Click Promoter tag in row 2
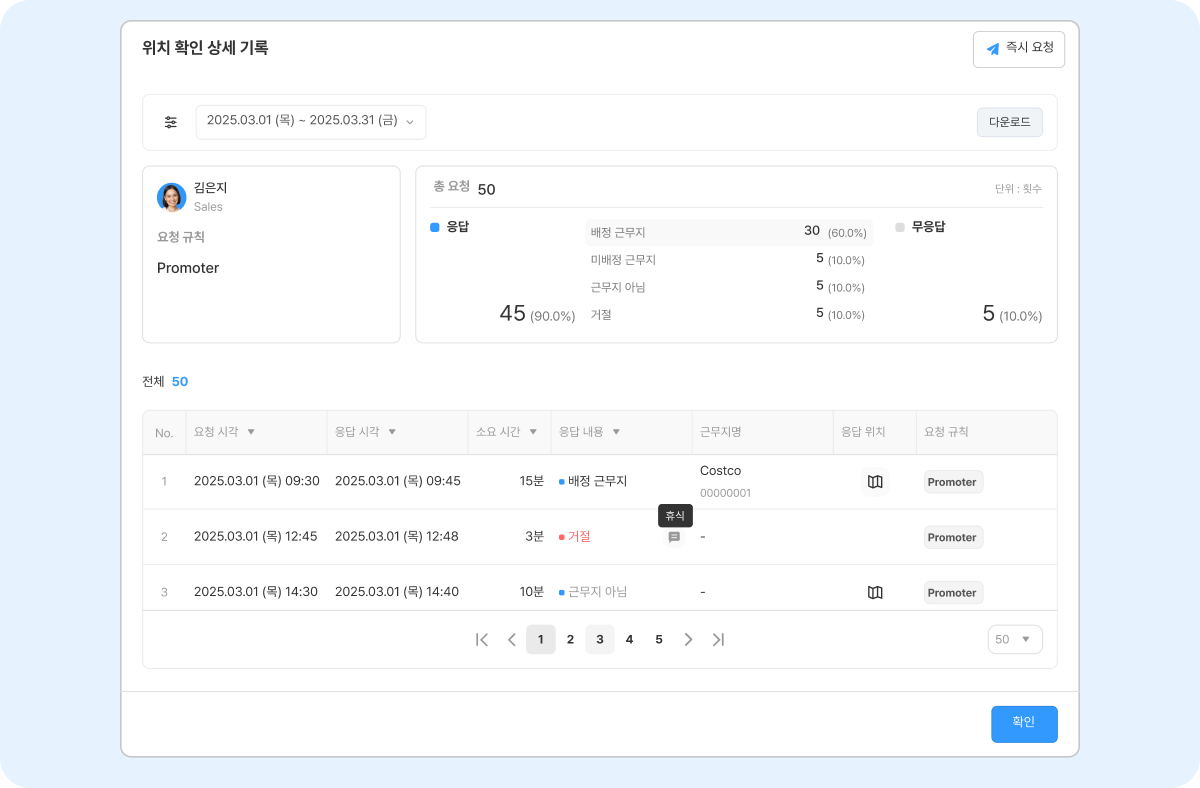 (953, 537)
